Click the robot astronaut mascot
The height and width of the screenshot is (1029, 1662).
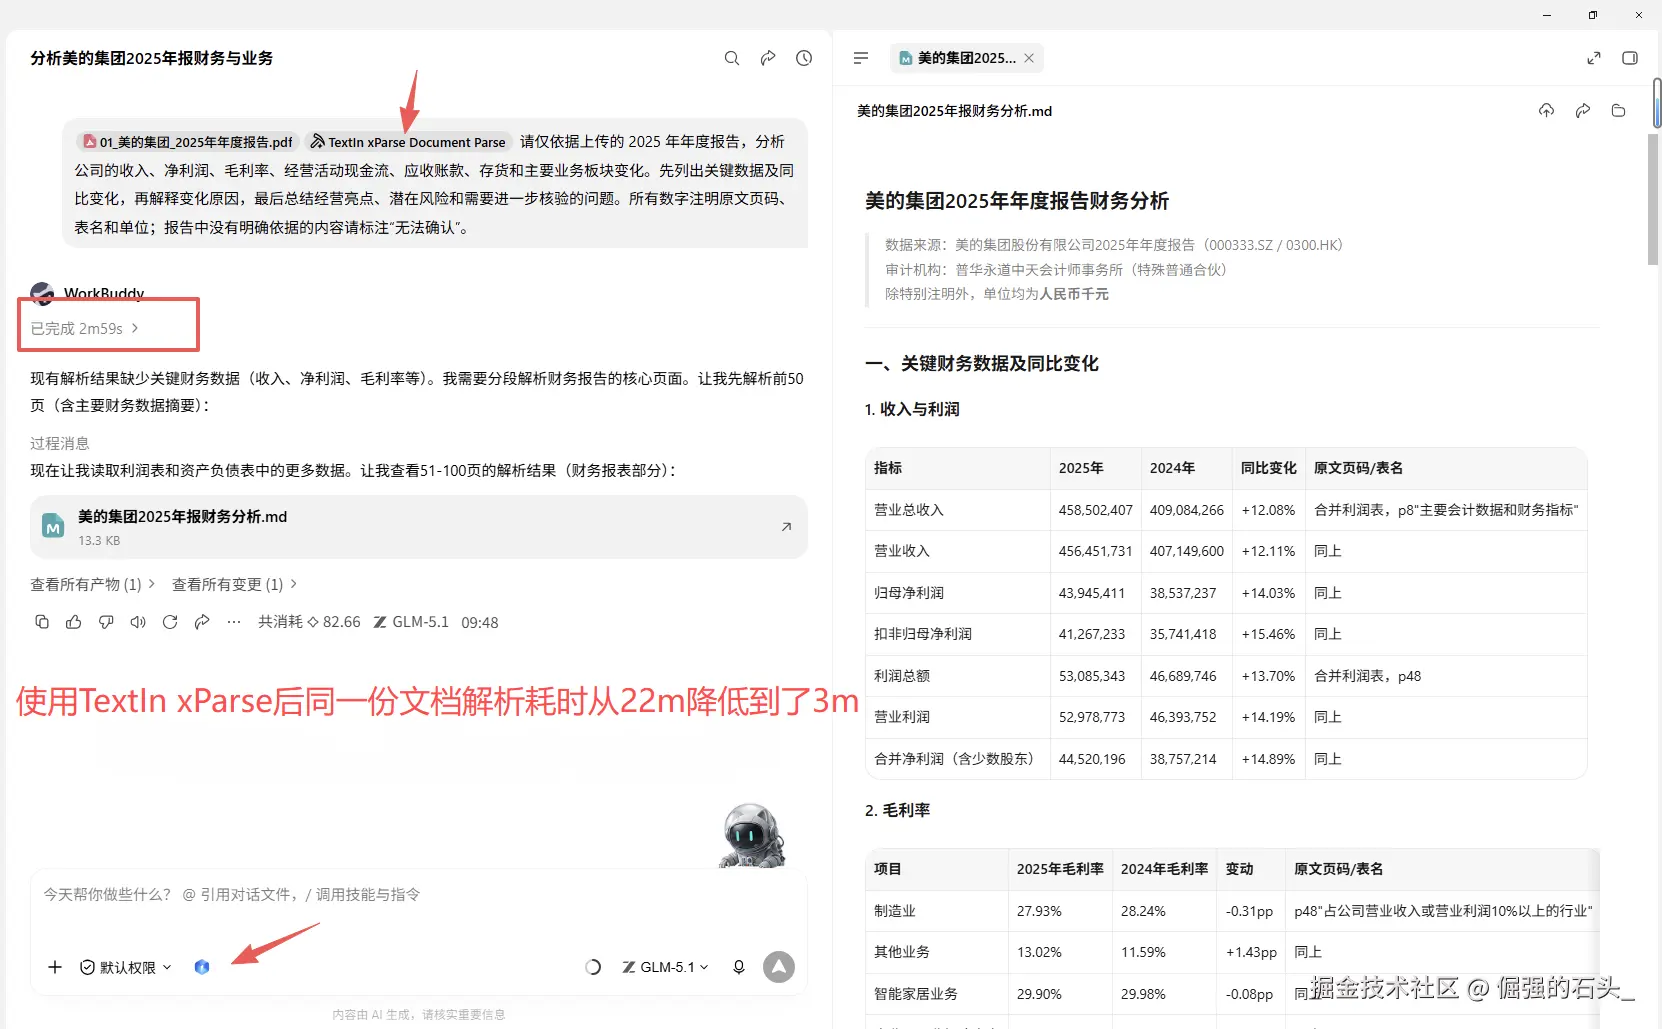(x=752, y=836)
